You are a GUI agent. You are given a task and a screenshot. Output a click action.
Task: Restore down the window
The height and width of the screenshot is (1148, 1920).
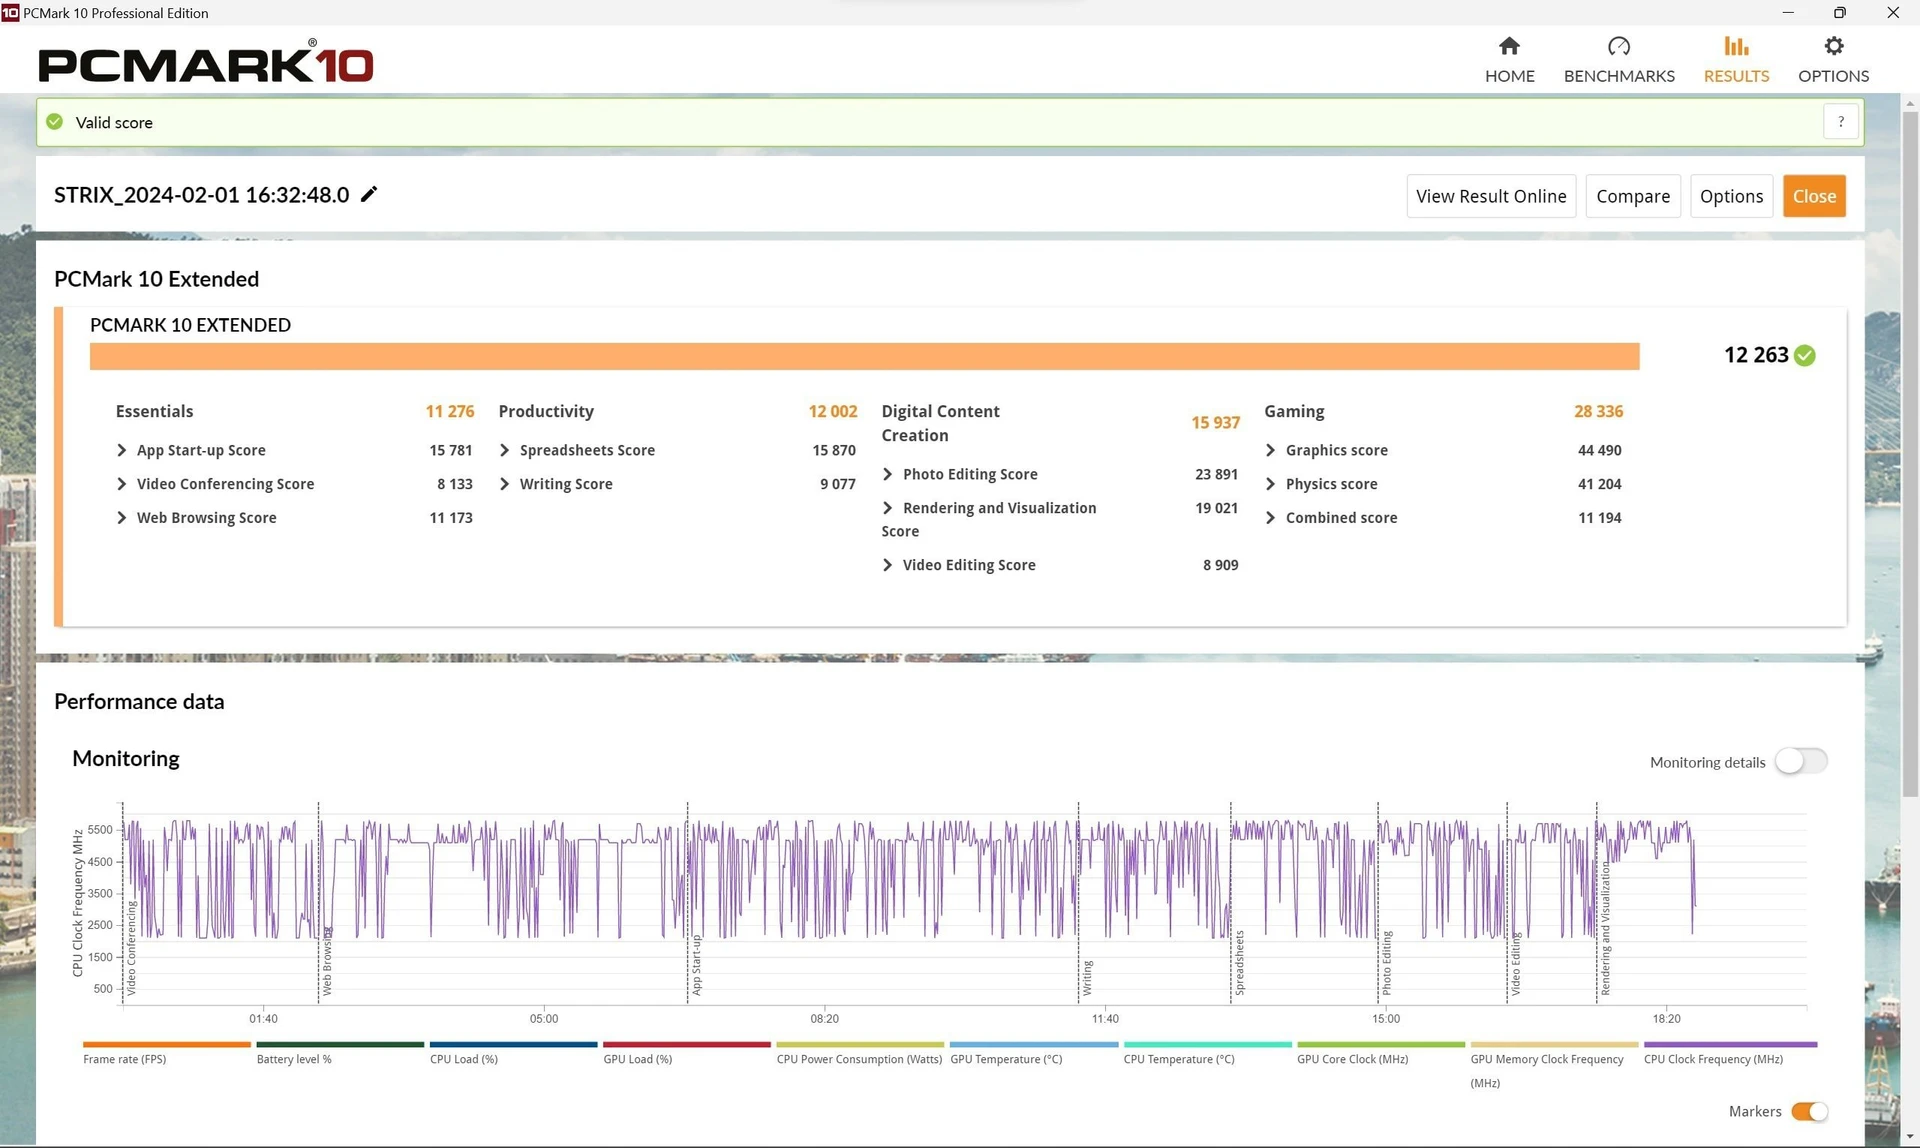(x=1839, y=13)
